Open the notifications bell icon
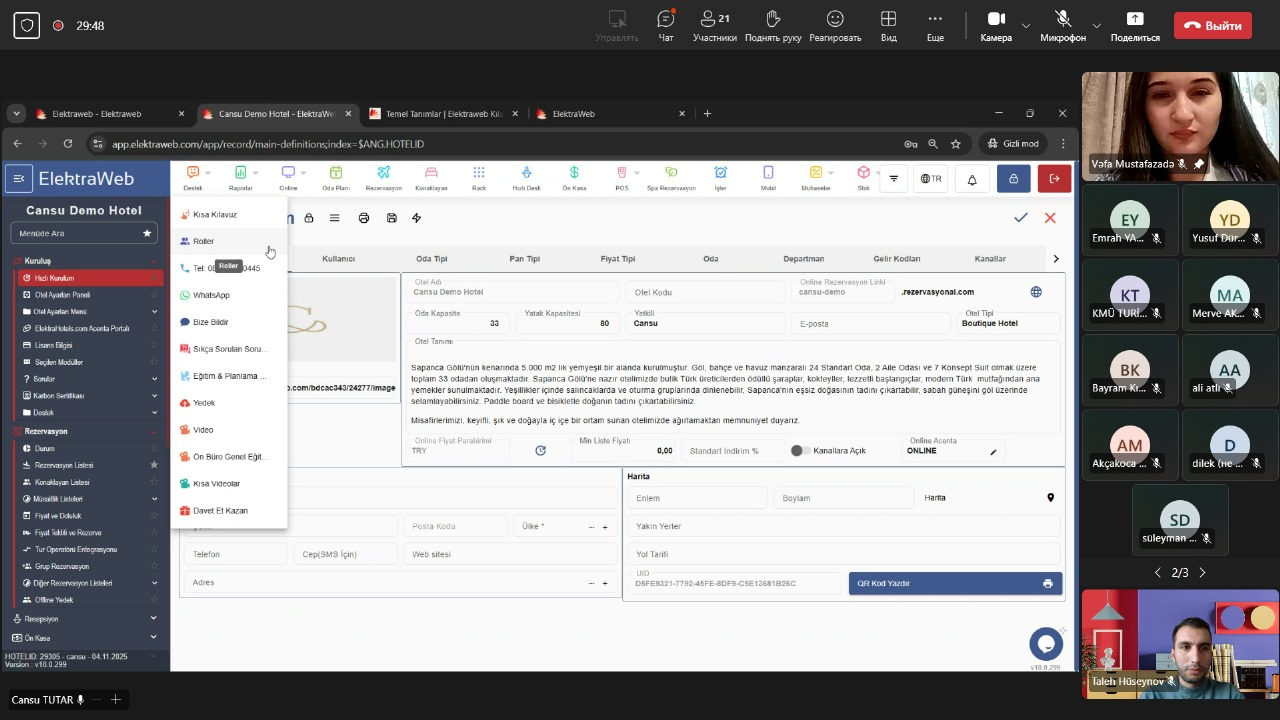Screen dimensions: 1280x720 pyautogui.click(x=971, y=179)
